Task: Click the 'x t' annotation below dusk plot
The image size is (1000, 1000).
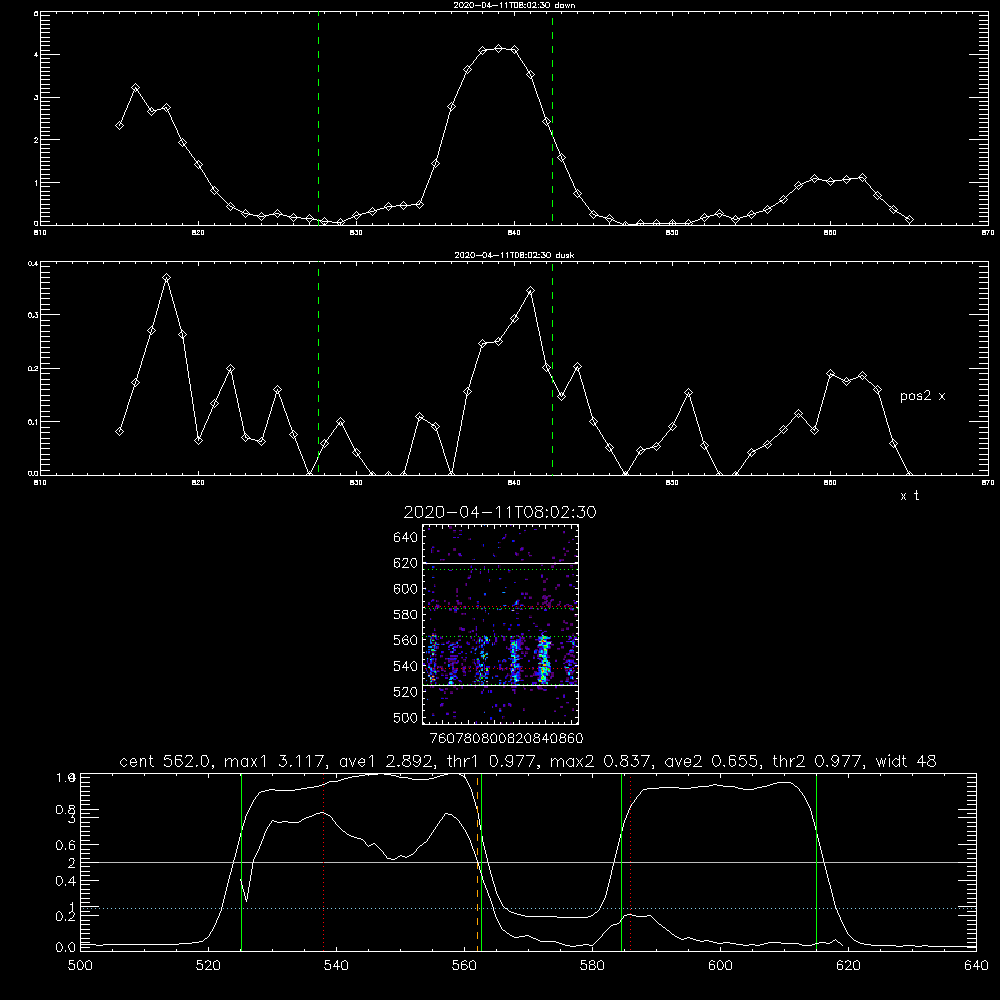Action: tap(909, 496)
